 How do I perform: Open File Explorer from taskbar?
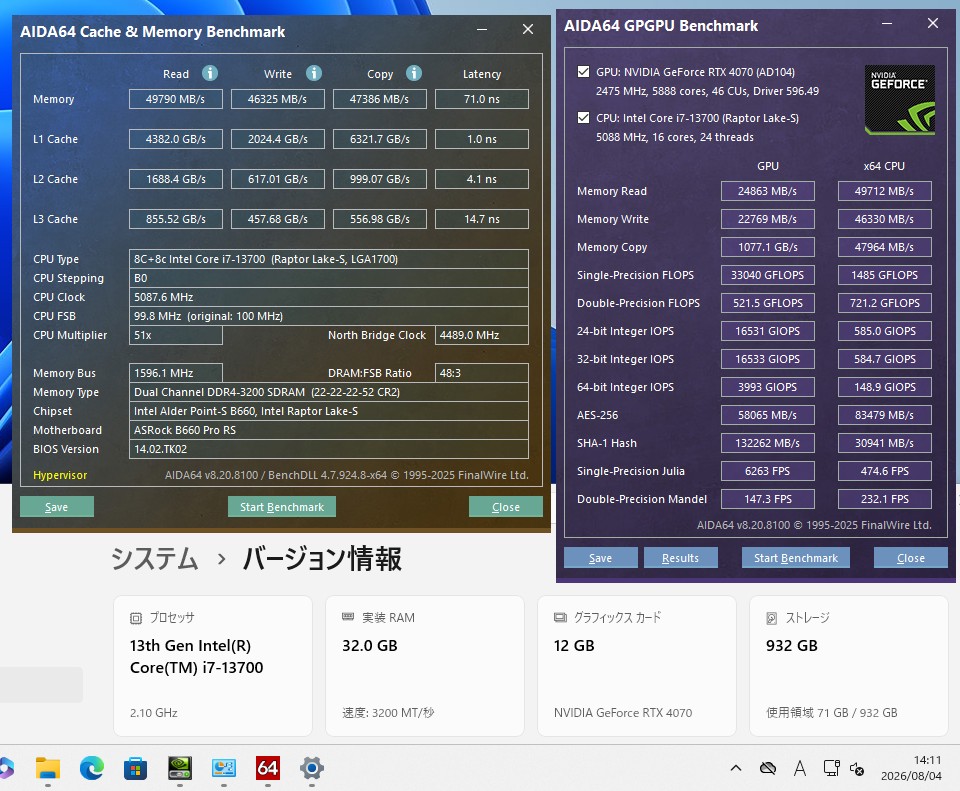tap(48, 768)
